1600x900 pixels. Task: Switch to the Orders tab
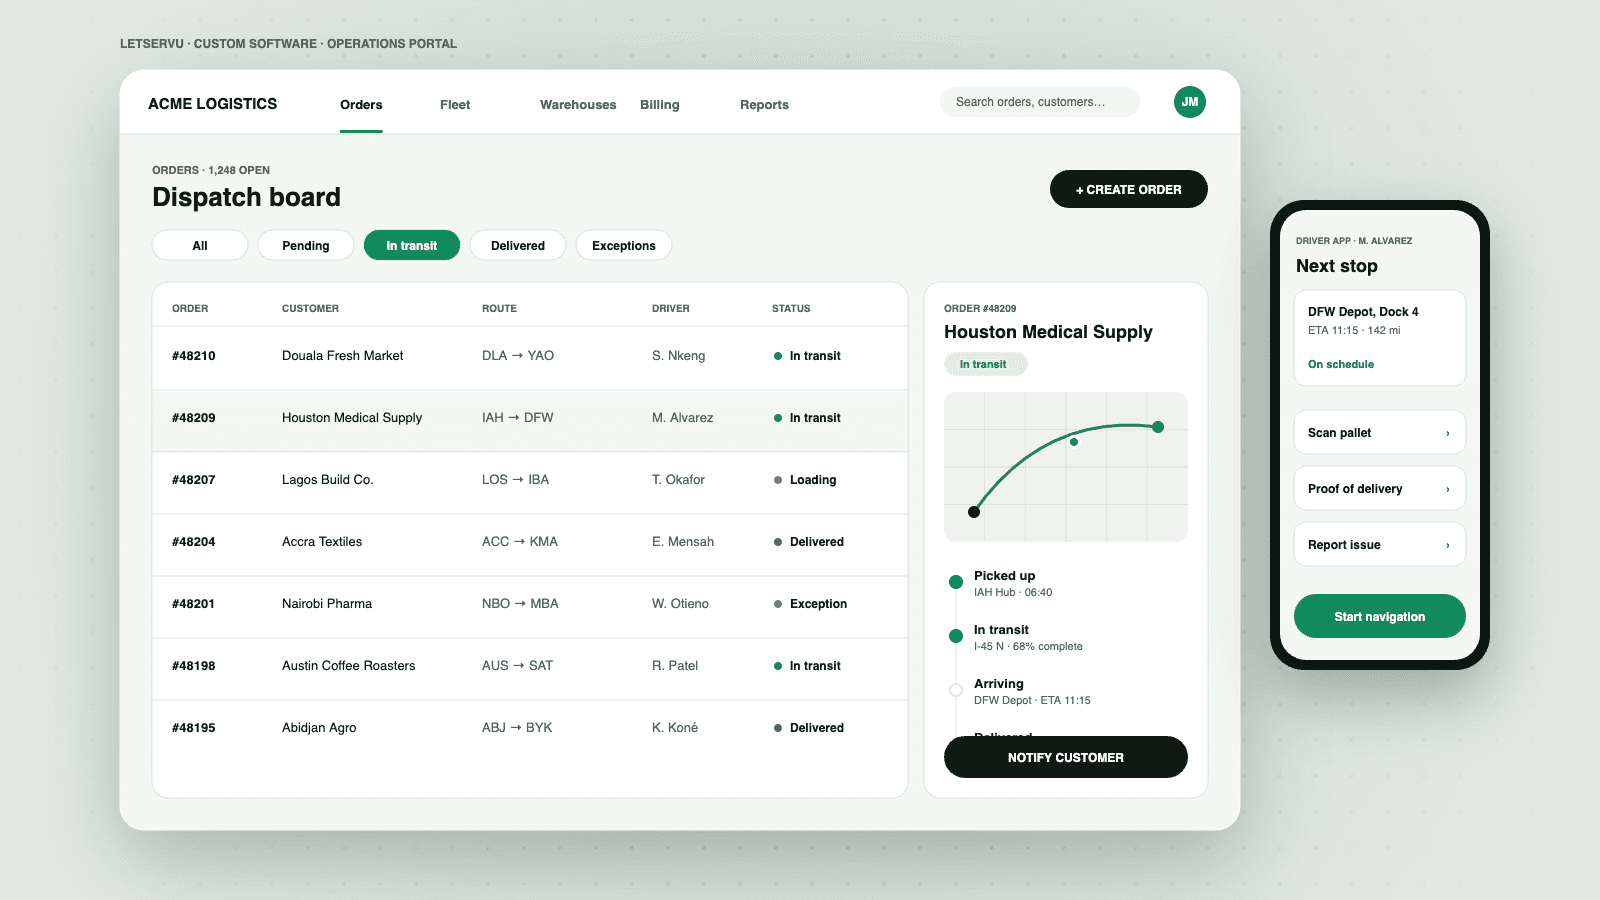(x=361, y=105)
